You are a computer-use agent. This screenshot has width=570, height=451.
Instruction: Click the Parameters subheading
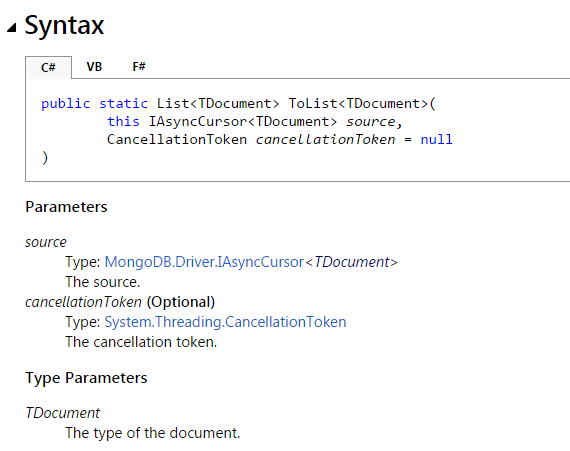66,207
